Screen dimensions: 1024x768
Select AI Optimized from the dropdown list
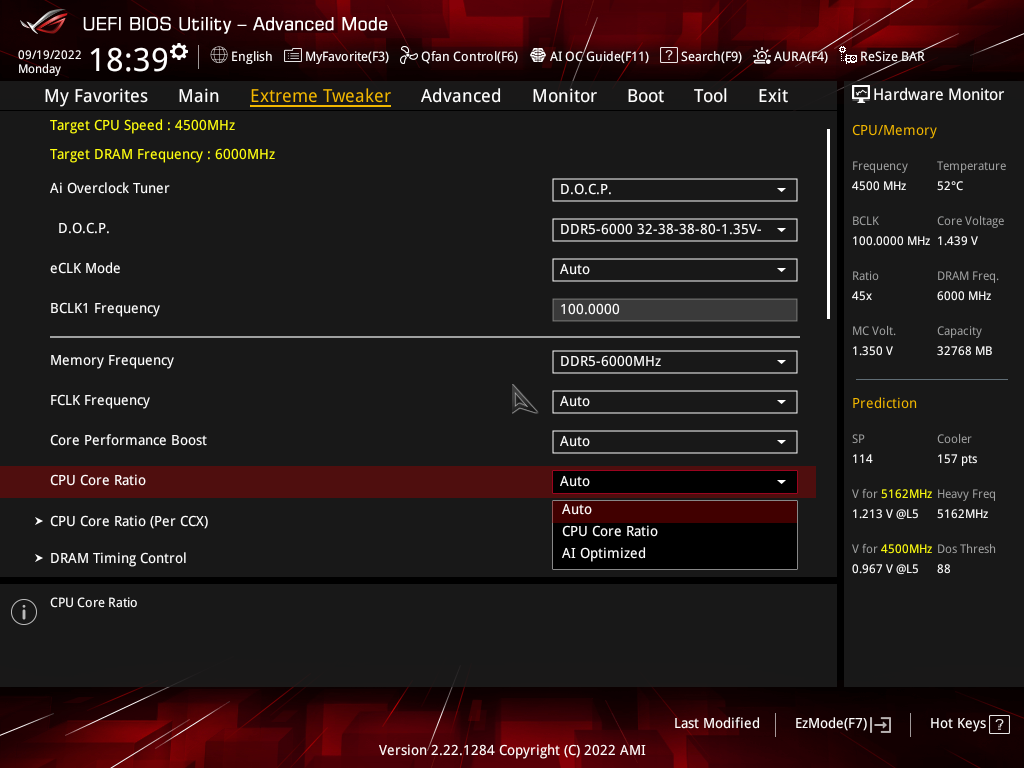click(604, 553)
